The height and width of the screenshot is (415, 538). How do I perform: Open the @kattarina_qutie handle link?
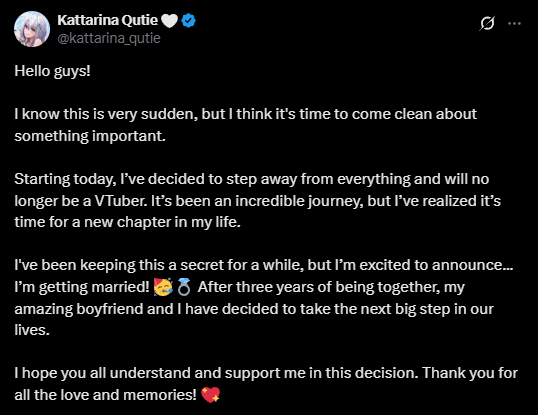click(x=109, y=38)
